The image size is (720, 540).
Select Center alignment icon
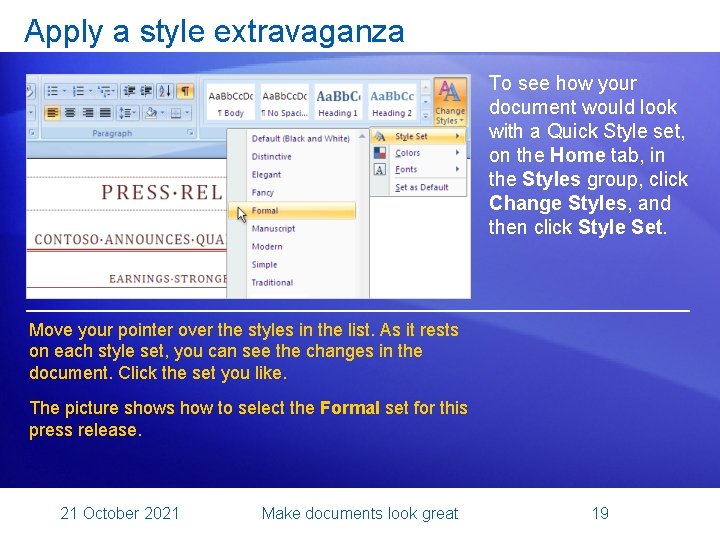click(70, 112)
